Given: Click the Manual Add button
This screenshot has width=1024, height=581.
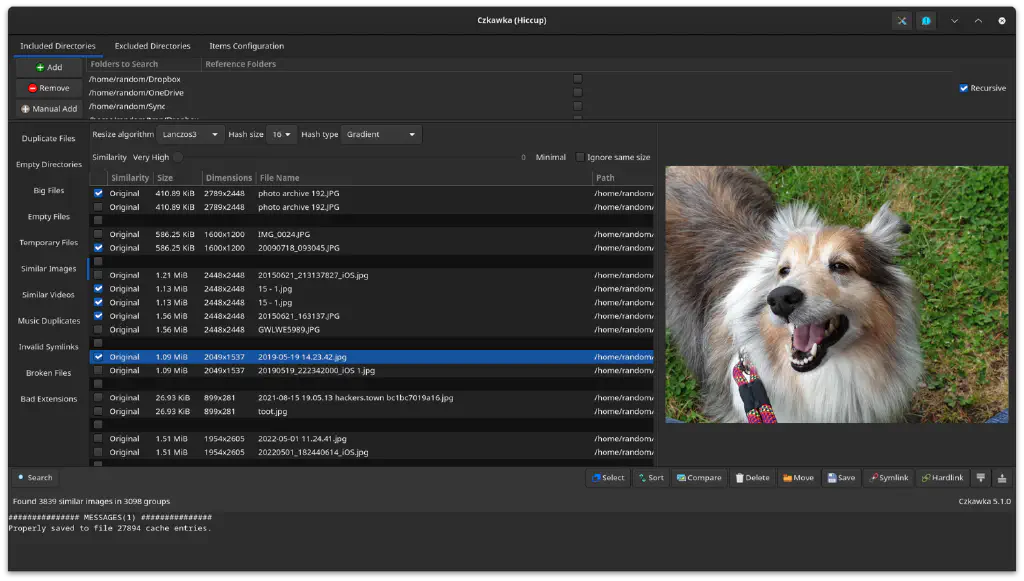Looking at the screenshot, I should (48, 109).
